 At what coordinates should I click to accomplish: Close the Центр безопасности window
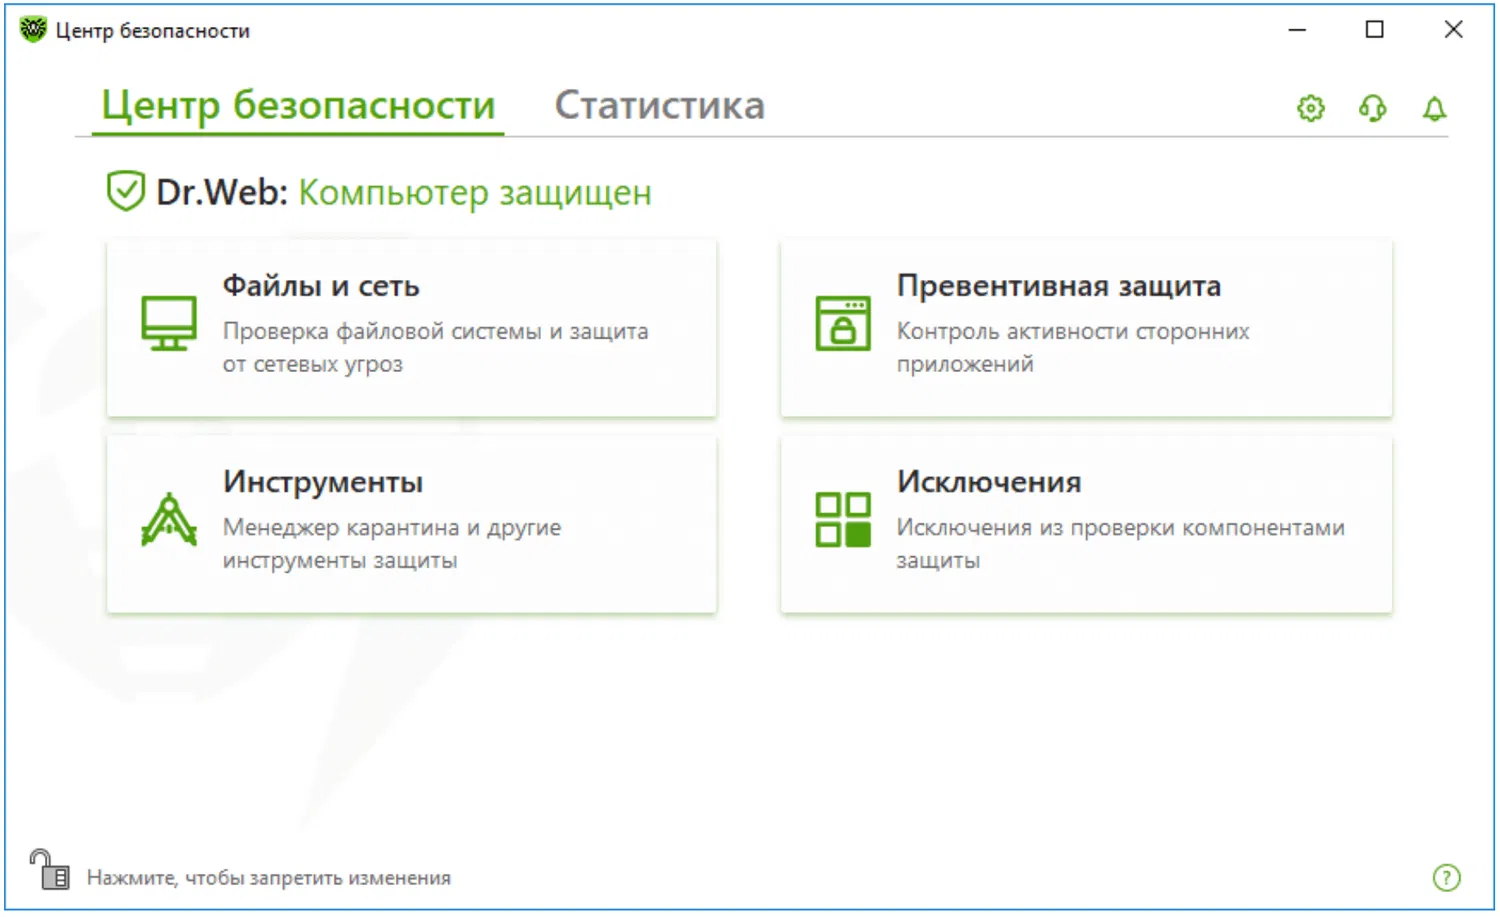[1453, 30]
